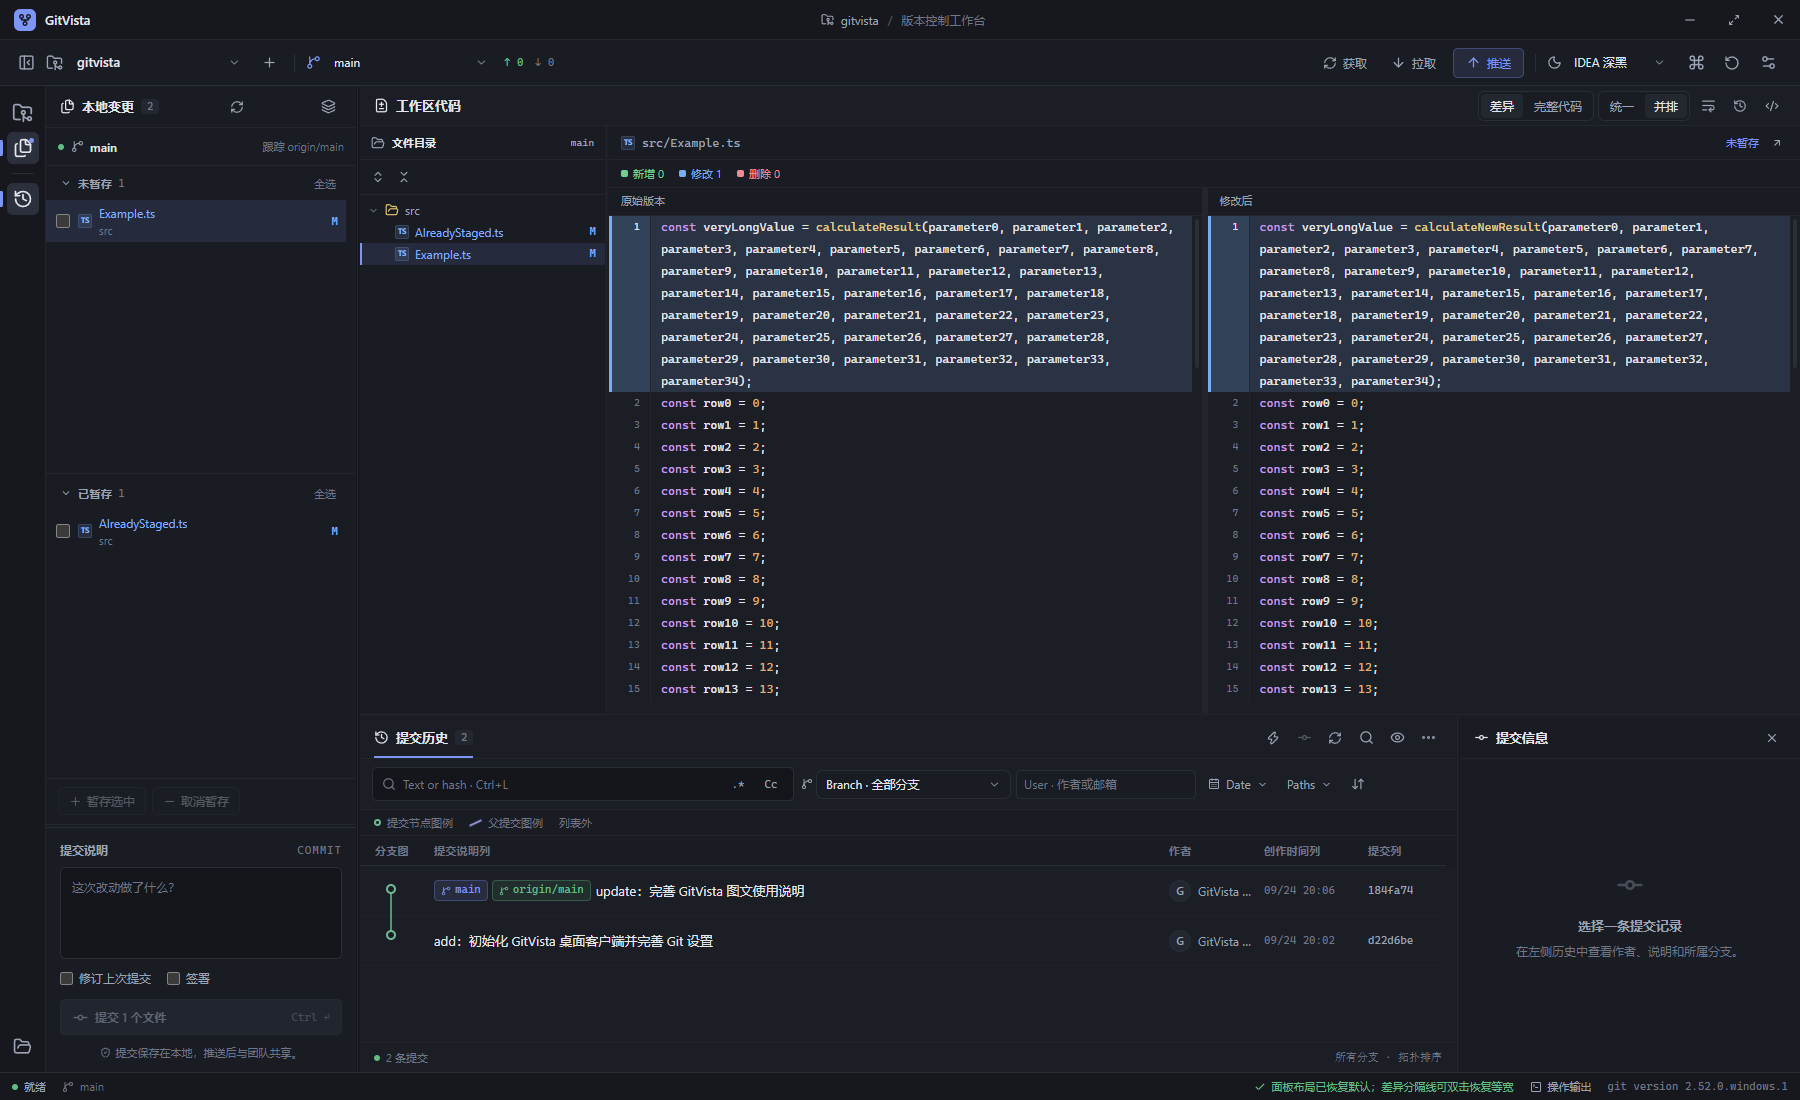The image size is (1800, 1100).
Task: Toggle the eye visibility icon in commit history
Action: (x=1397, y=738)
